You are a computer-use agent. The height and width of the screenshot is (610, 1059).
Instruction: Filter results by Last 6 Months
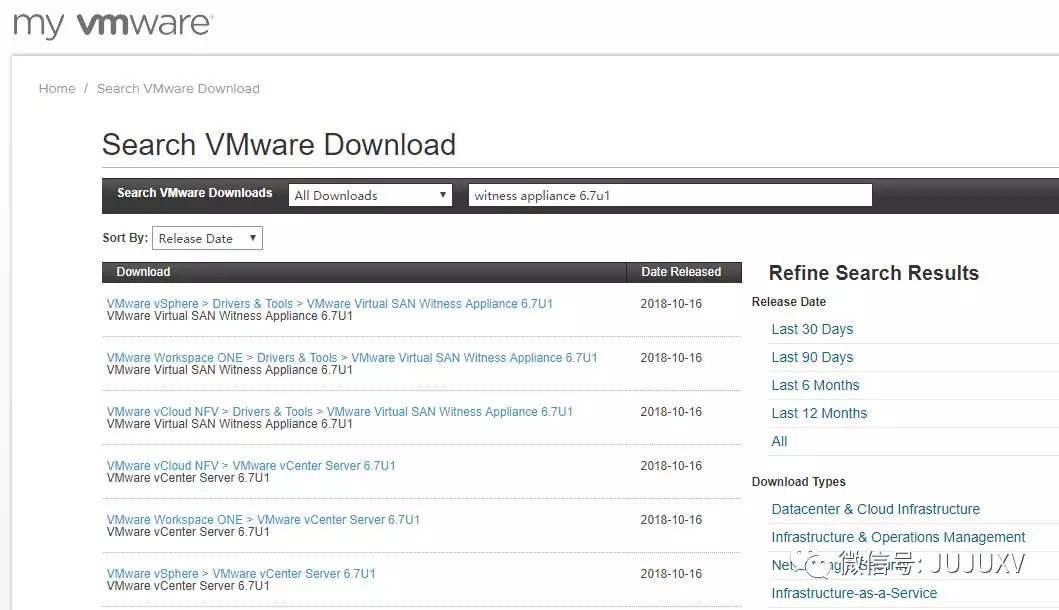tap(815, 385)
